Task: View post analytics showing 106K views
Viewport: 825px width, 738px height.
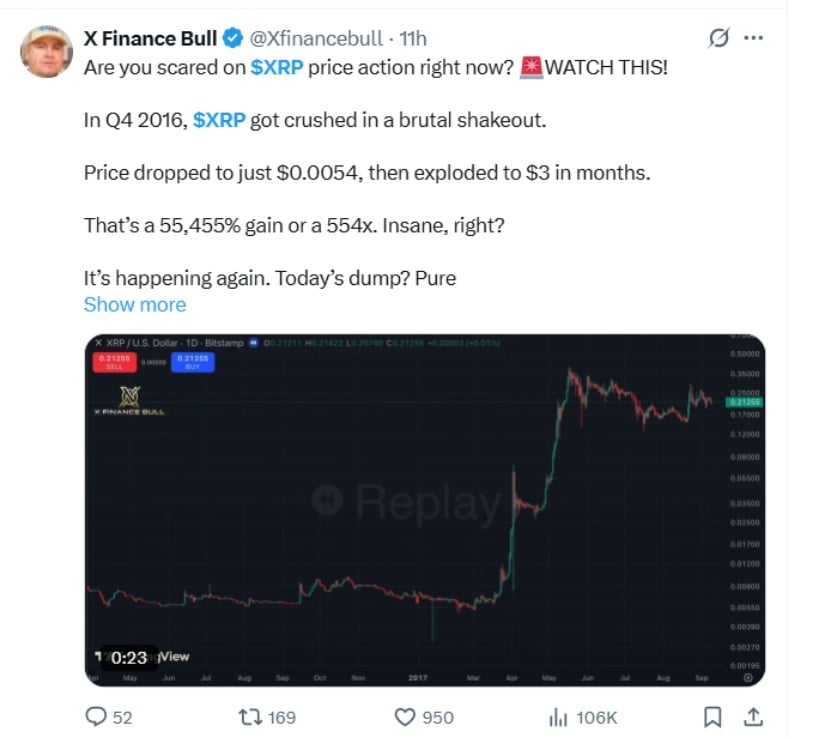Action: click(x=556, y=716)
